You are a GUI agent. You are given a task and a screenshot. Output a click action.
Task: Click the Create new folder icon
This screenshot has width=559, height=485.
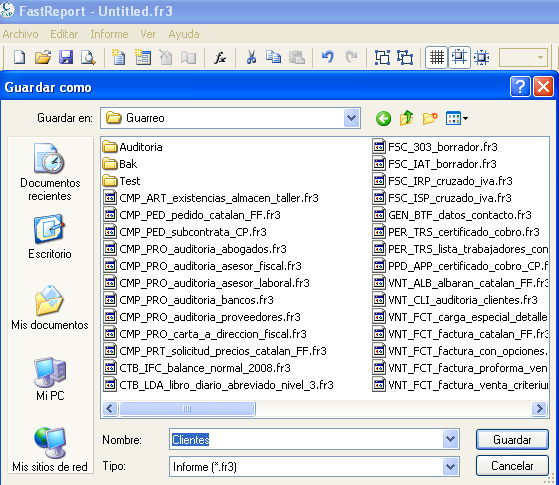pos(430,118)
